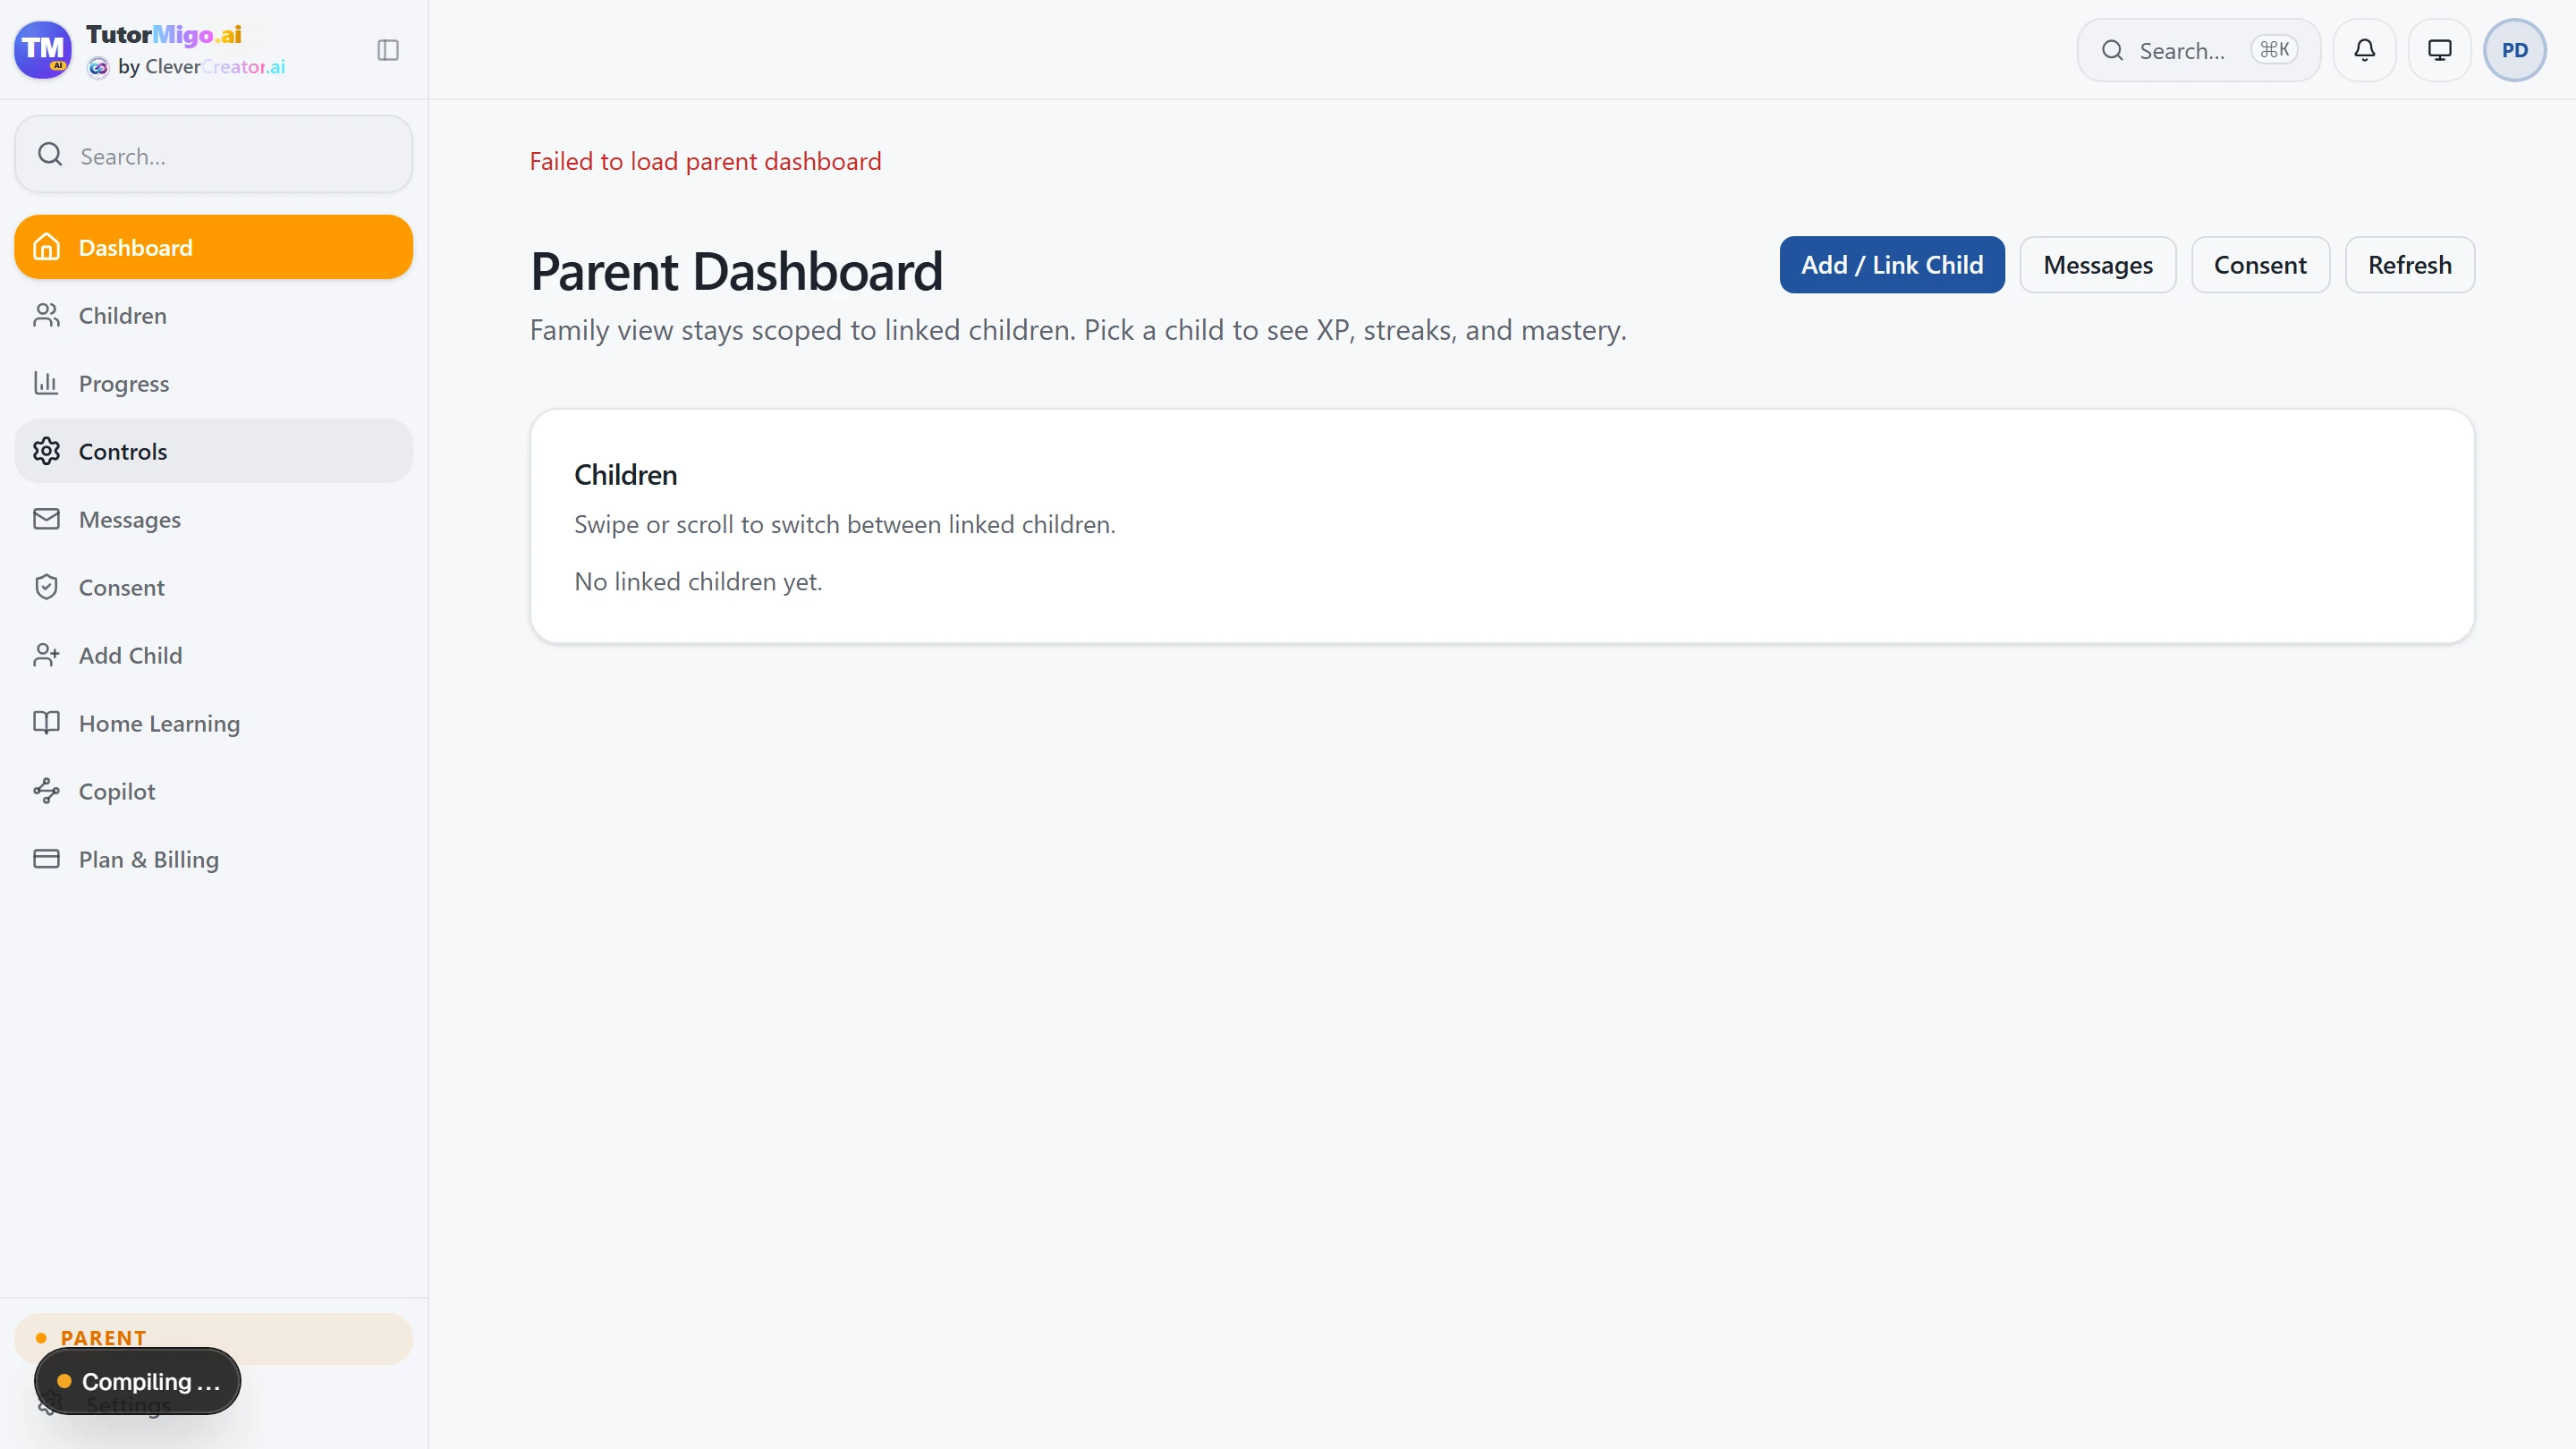The image size is (2576, 1449).
Task: Click the Refresh button
Action: tap(2409, 265)
